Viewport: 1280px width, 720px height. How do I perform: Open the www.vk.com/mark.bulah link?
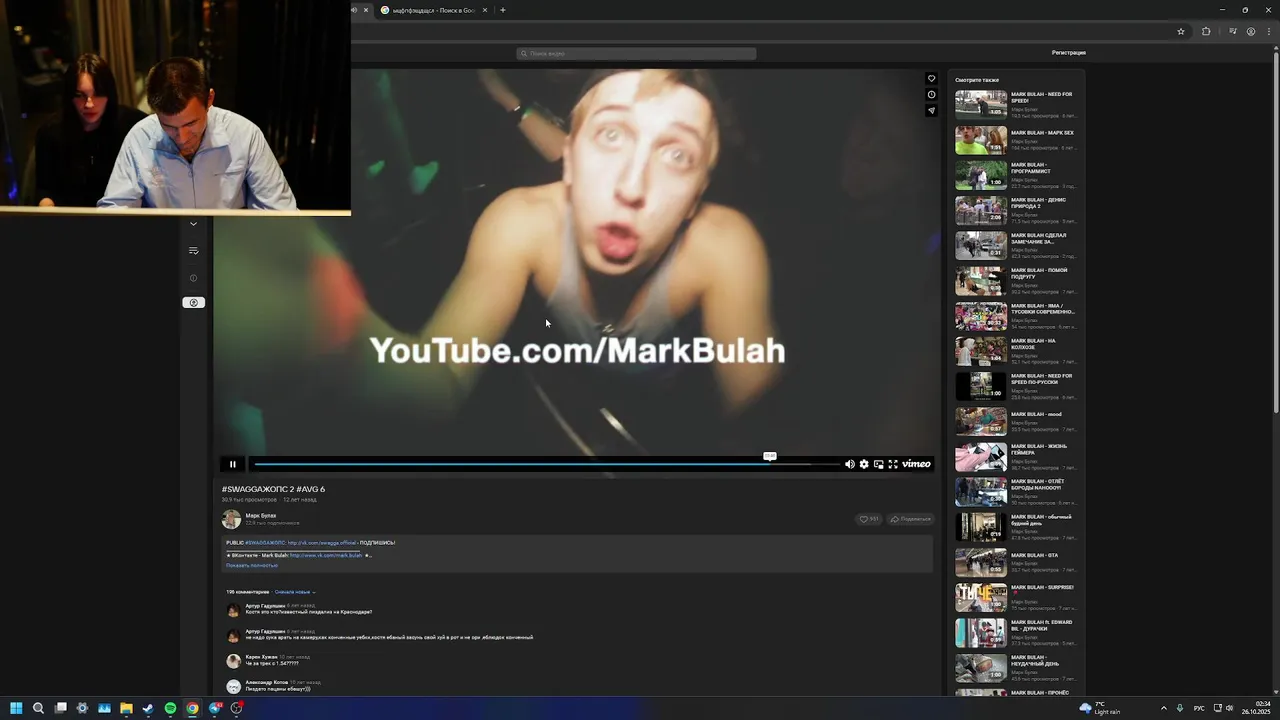coord(326,555)
